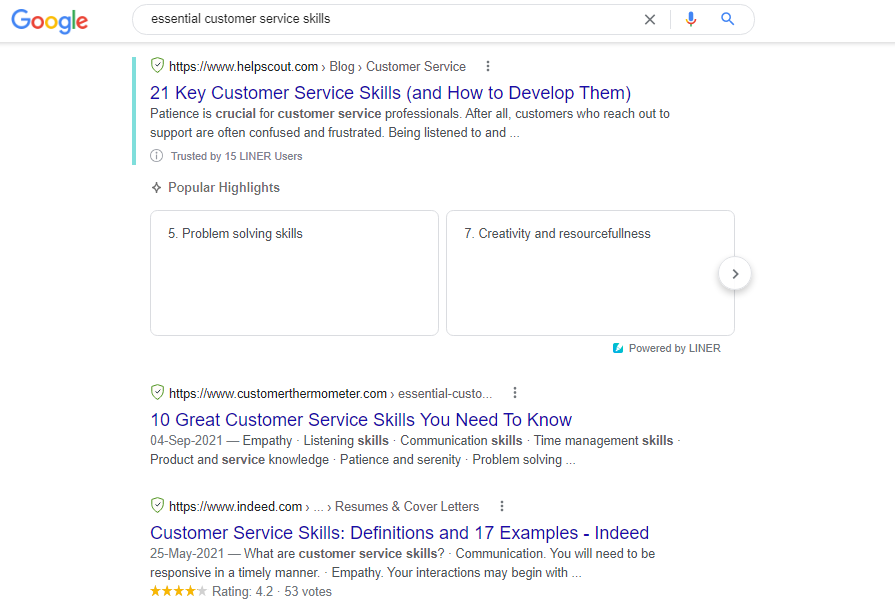This screenshot has width=895, height=604.
Task: Click the Google logo
Action: (x=50, y=21)
